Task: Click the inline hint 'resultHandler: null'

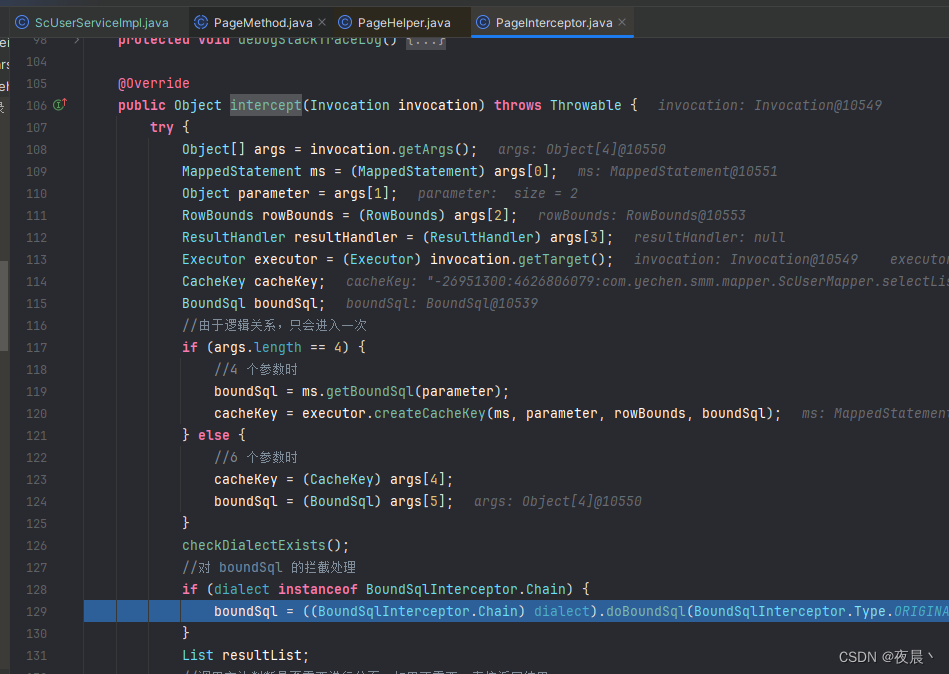Action: (x=709, y=237)
